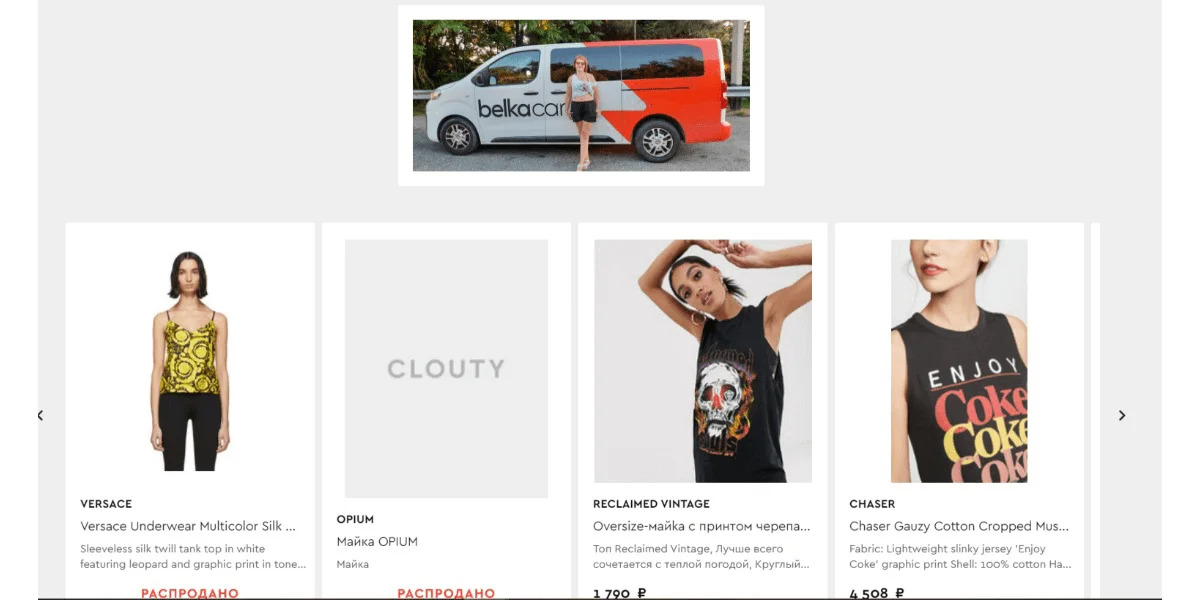Open the belkacar van photo
The width and height of the screenshot is (1200, 600).
point(581,96)
